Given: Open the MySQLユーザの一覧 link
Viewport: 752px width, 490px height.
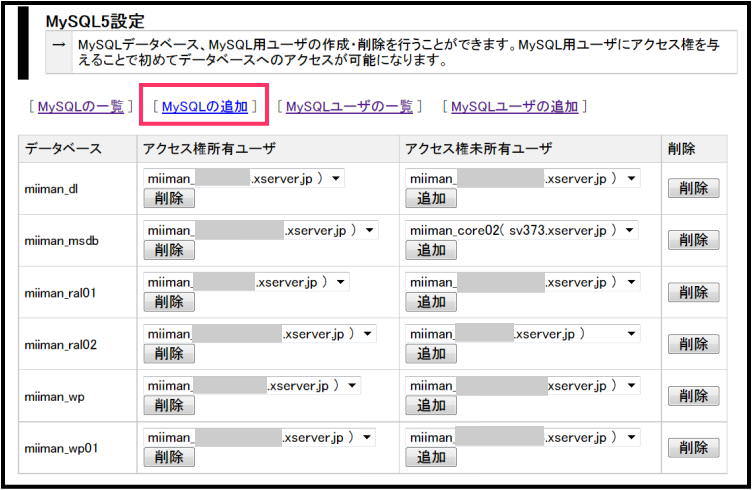Looking at the screenshot, I should 349,106.
